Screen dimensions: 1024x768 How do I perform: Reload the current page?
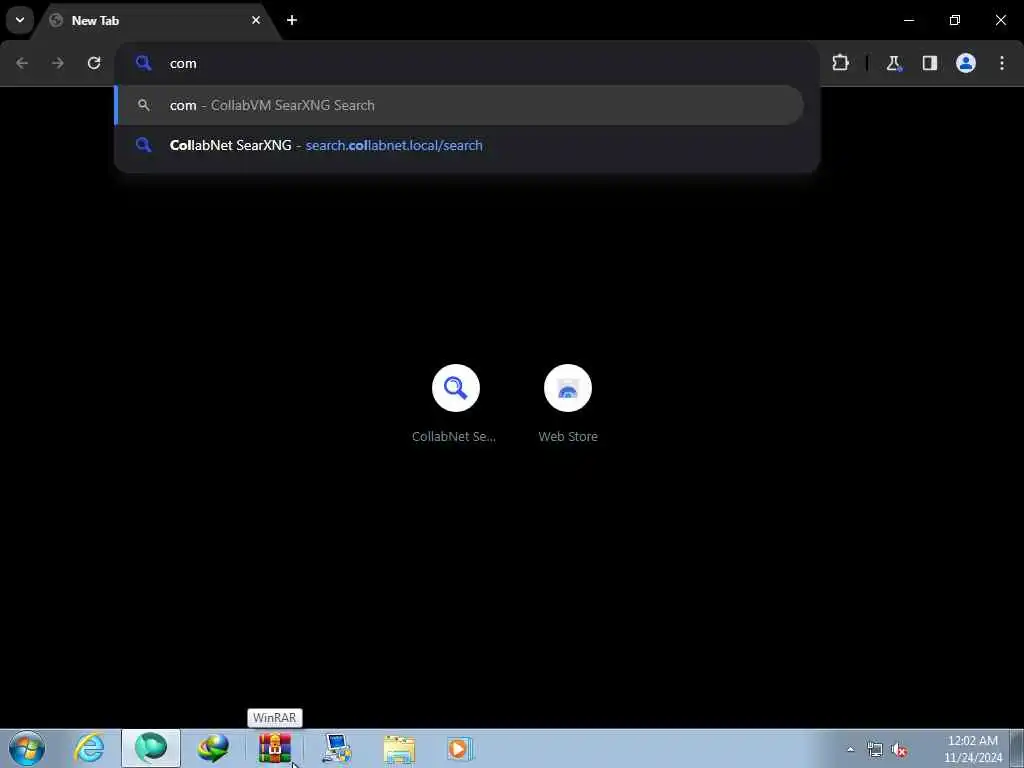pyautogui.click(x=94, y=63)
